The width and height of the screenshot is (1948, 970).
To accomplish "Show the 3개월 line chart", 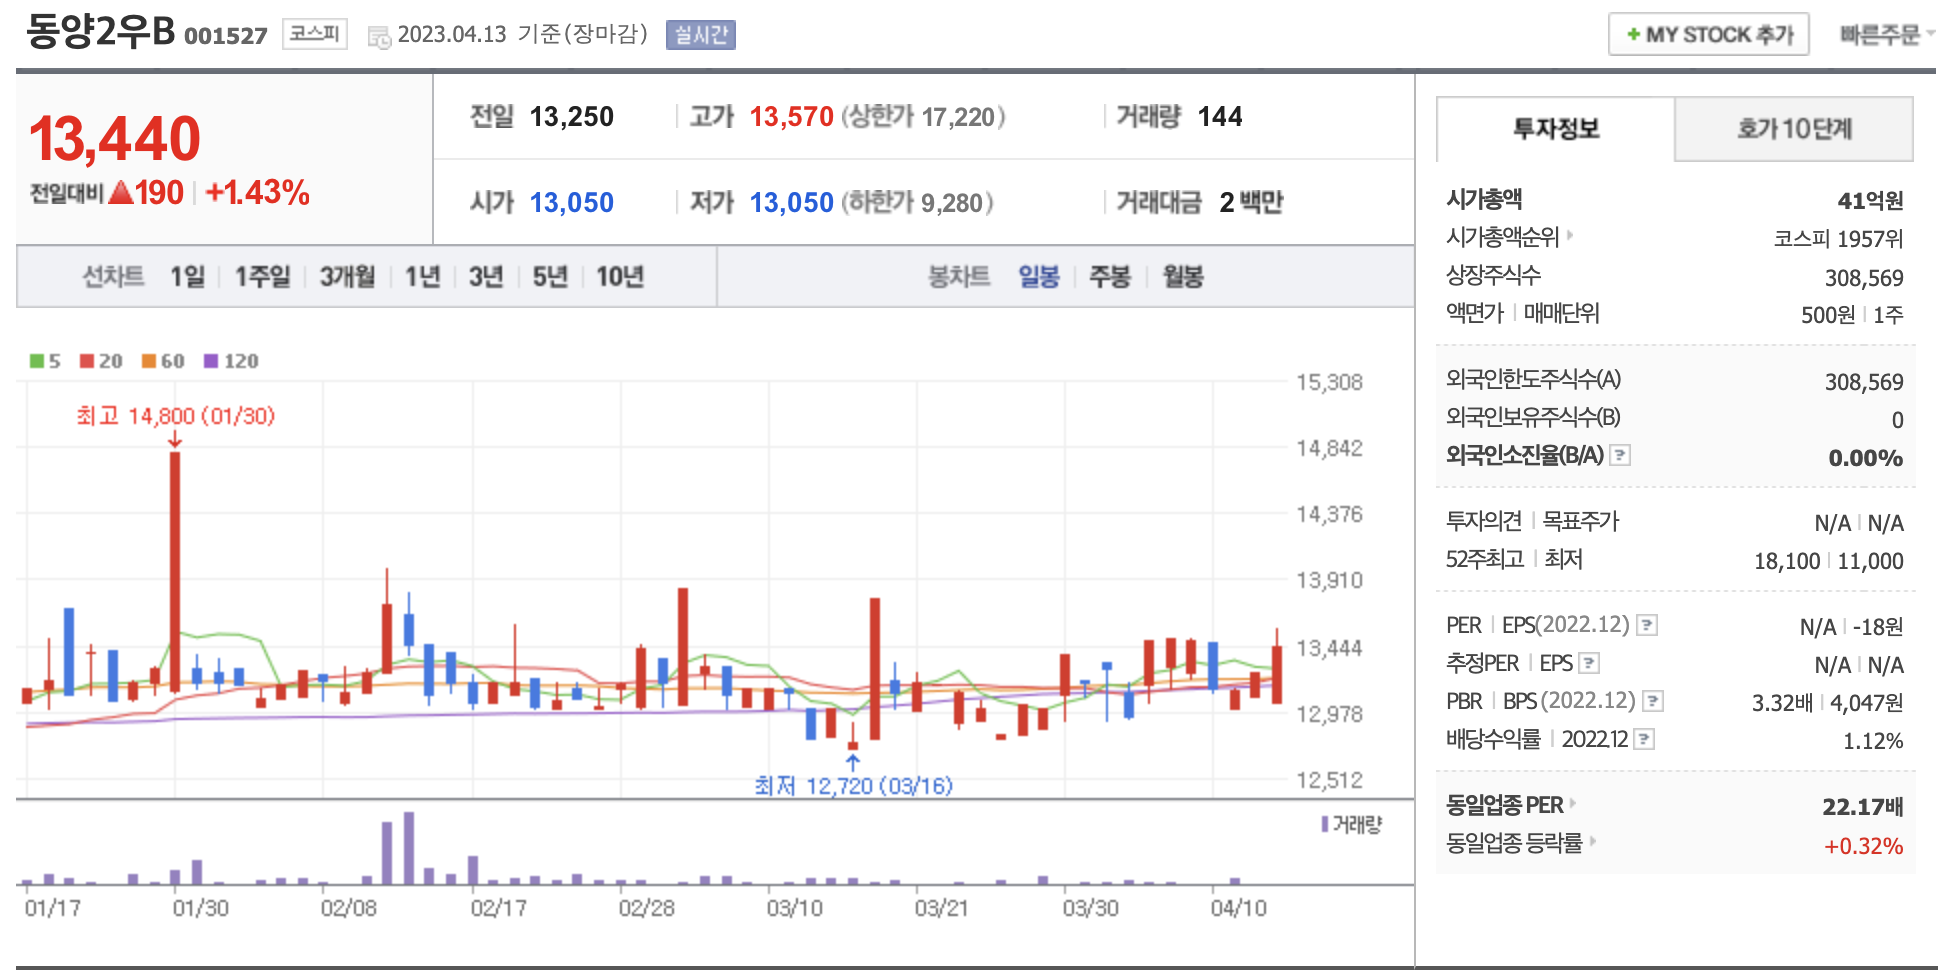I will (347, 277).
